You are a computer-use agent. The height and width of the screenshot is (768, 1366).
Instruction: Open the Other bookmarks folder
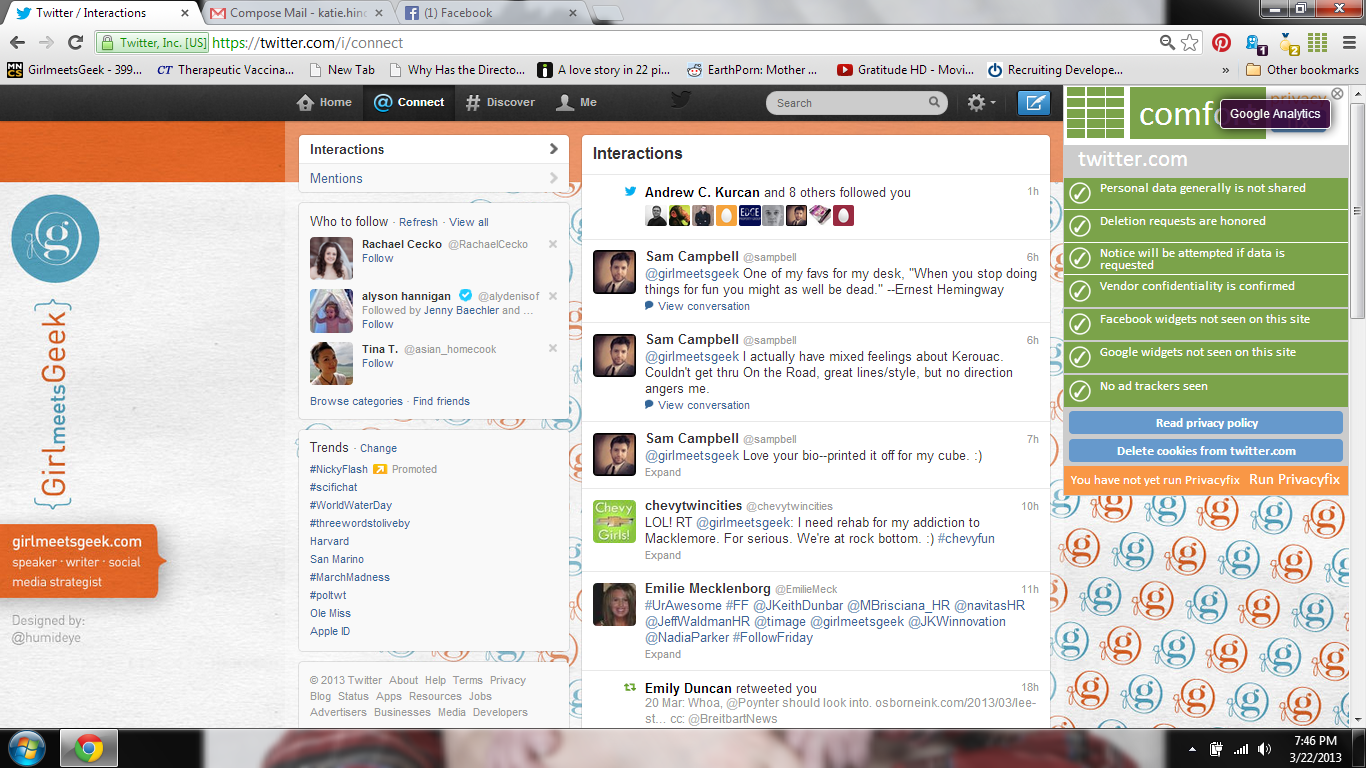click(x=1303, y=70)
